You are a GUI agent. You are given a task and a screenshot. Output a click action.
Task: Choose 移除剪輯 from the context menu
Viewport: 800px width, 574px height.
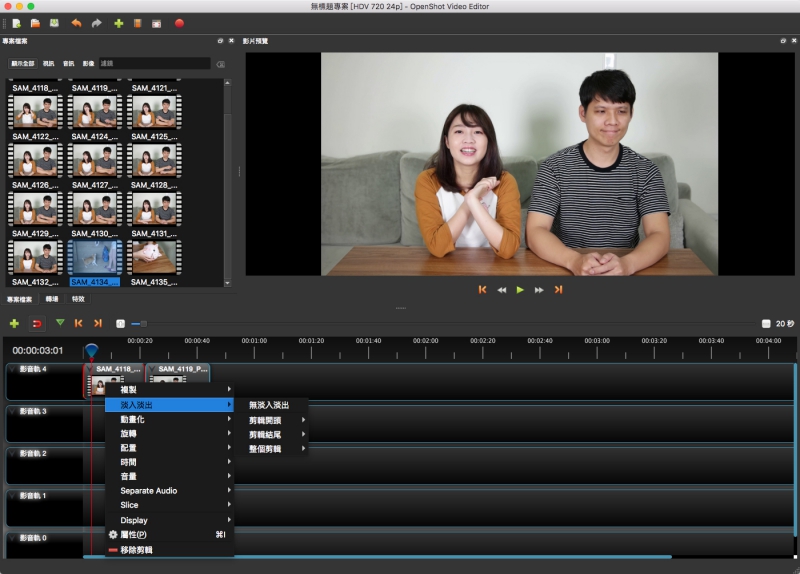coord(137,550)
